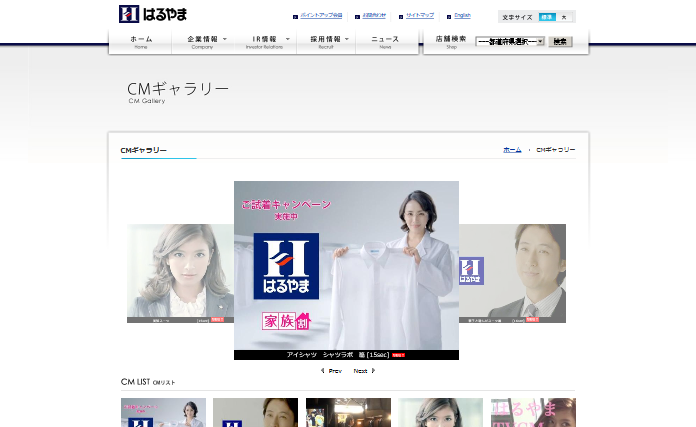
Task: Click the はるやま logo inside the main commercial
Action: [x=286, y=266]
